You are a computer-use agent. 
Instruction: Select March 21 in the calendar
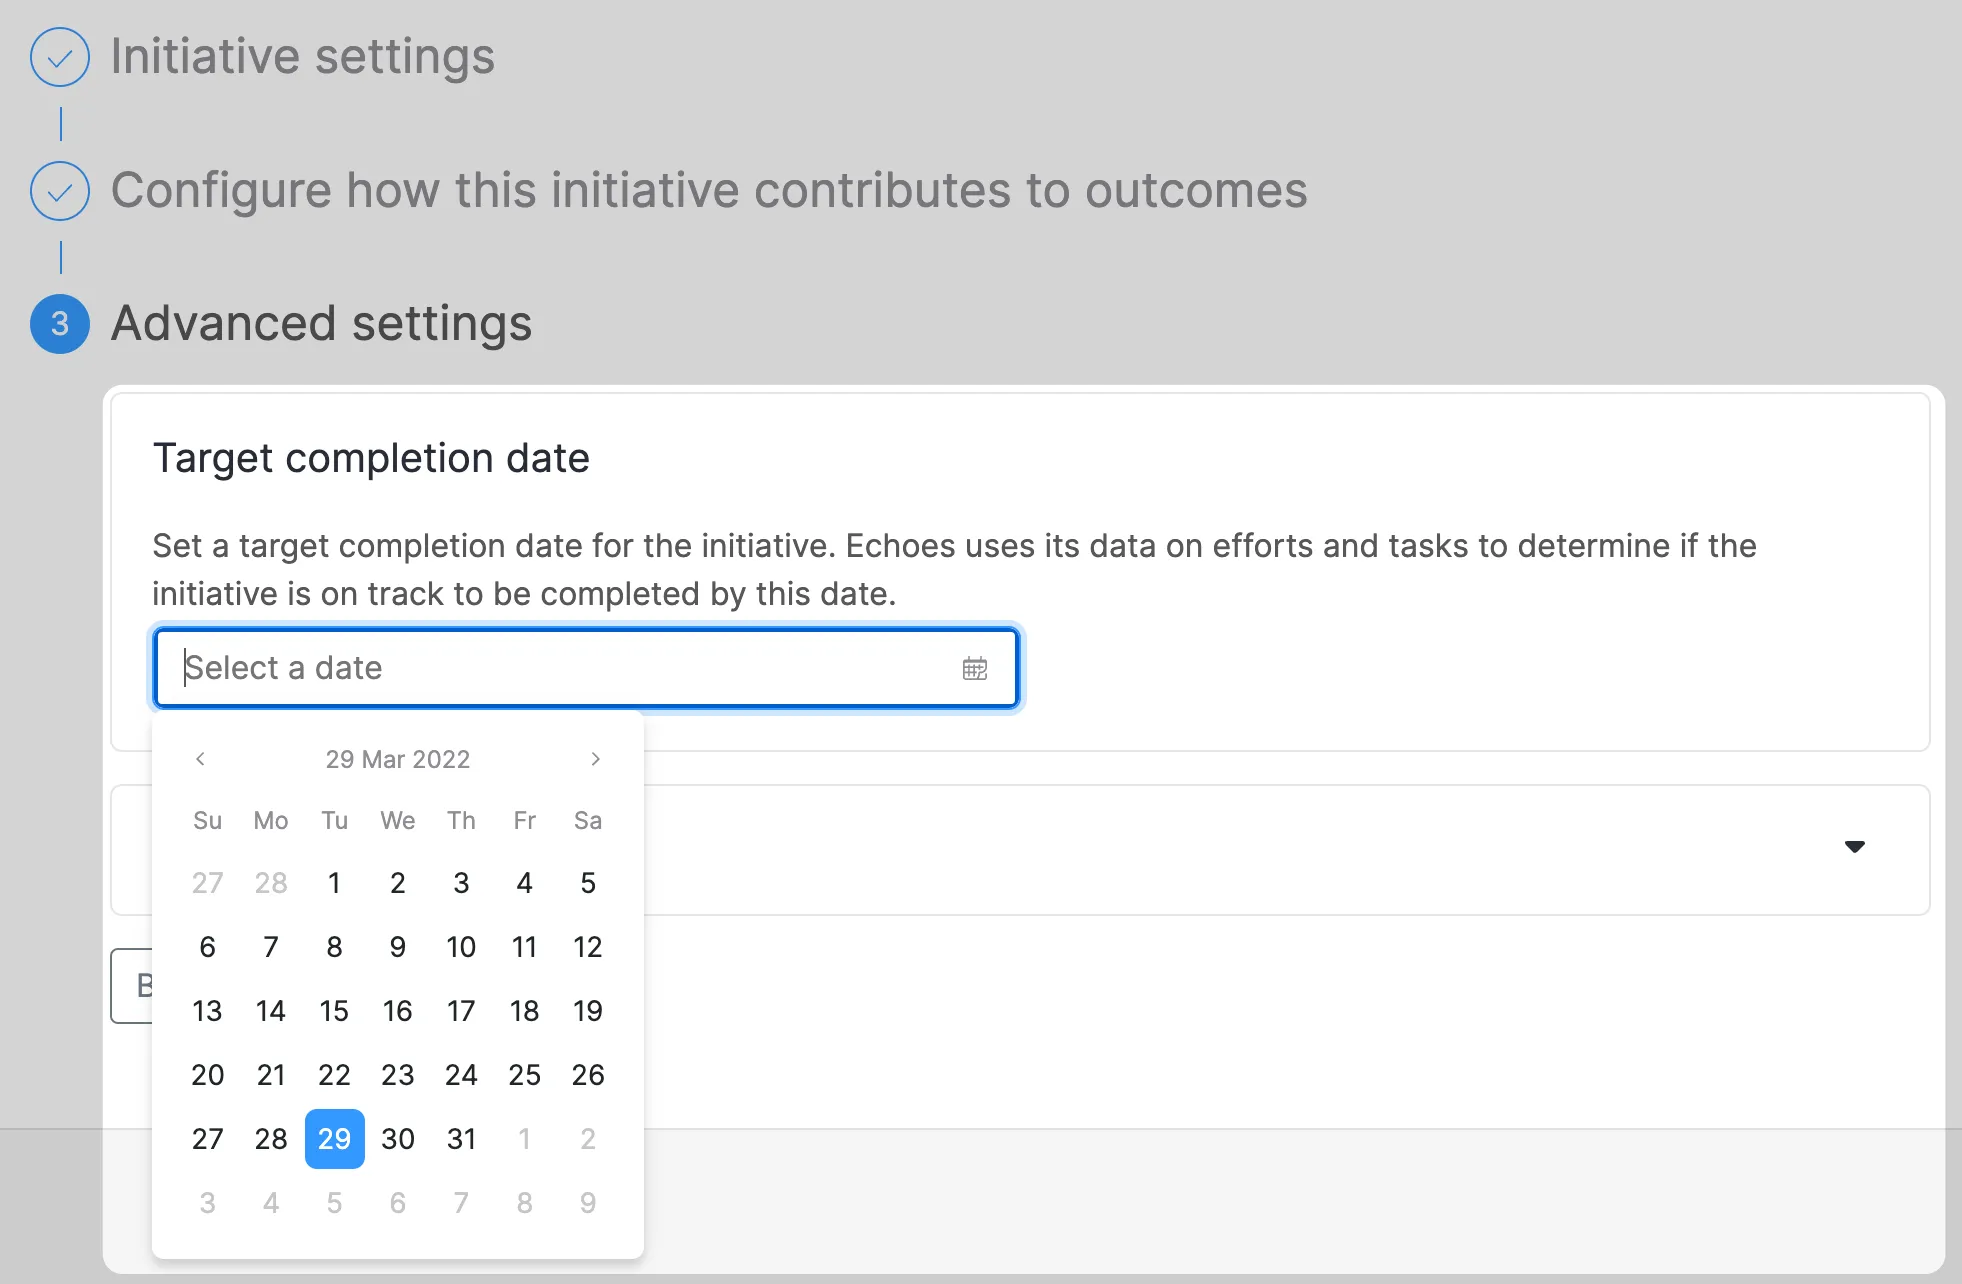click(271, 1075)
